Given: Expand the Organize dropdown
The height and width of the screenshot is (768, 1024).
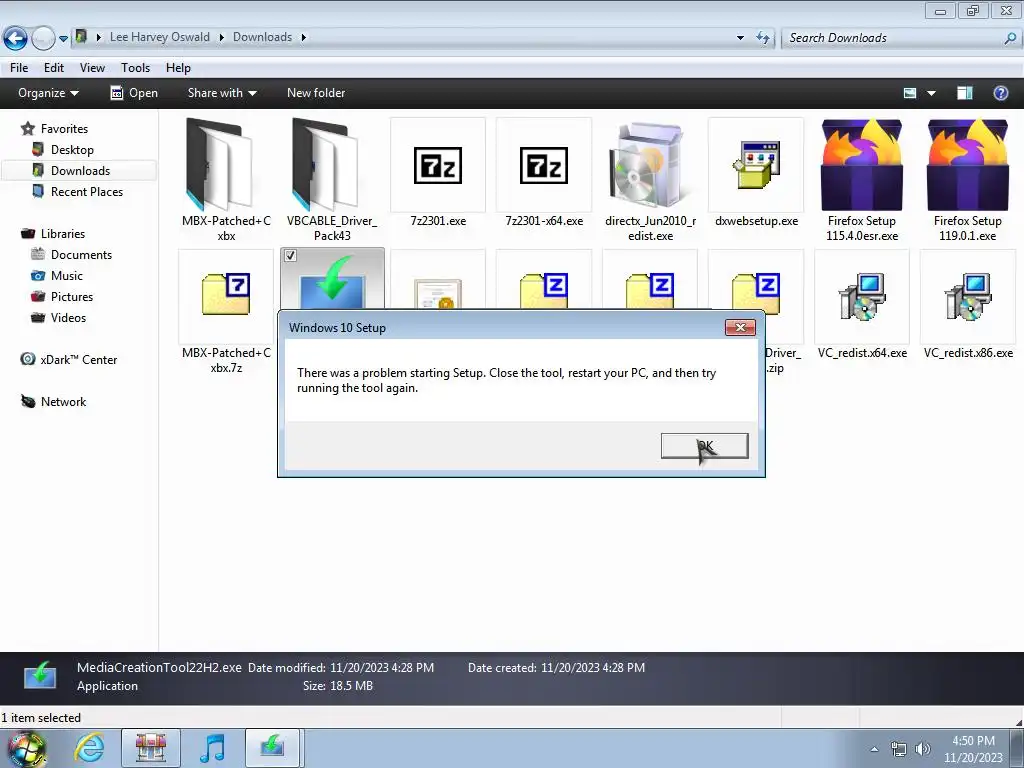Looking at the screenshot, I should click(48, 93).
